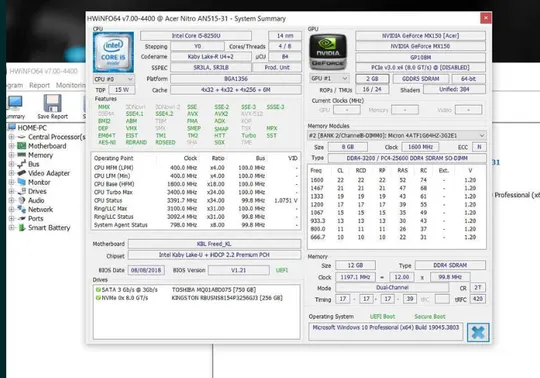Screen dimensions: 540x378
Task: Expand the Smart Battery tree node
Action: [x=11, y=228]
